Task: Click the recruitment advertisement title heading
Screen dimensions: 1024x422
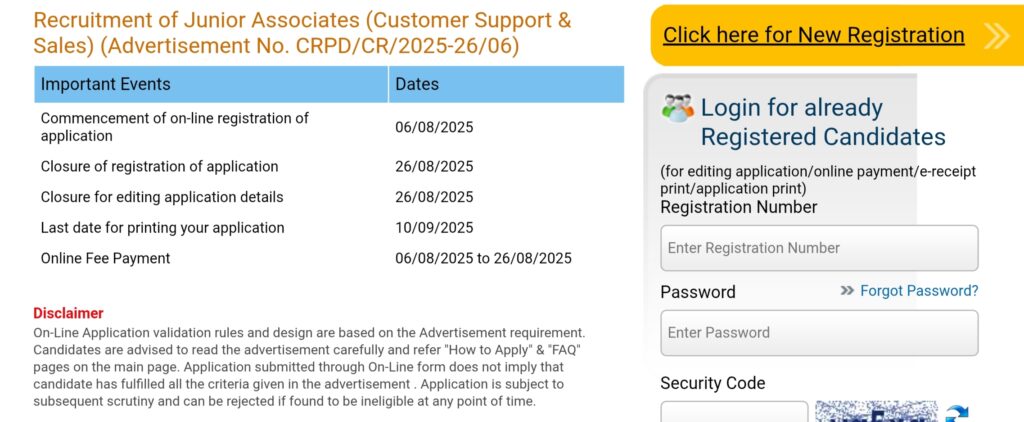Action: click(302, 33)
